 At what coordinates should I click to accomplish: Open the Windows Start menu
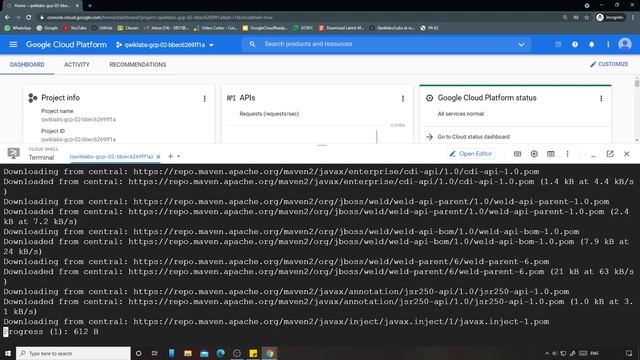8,353
